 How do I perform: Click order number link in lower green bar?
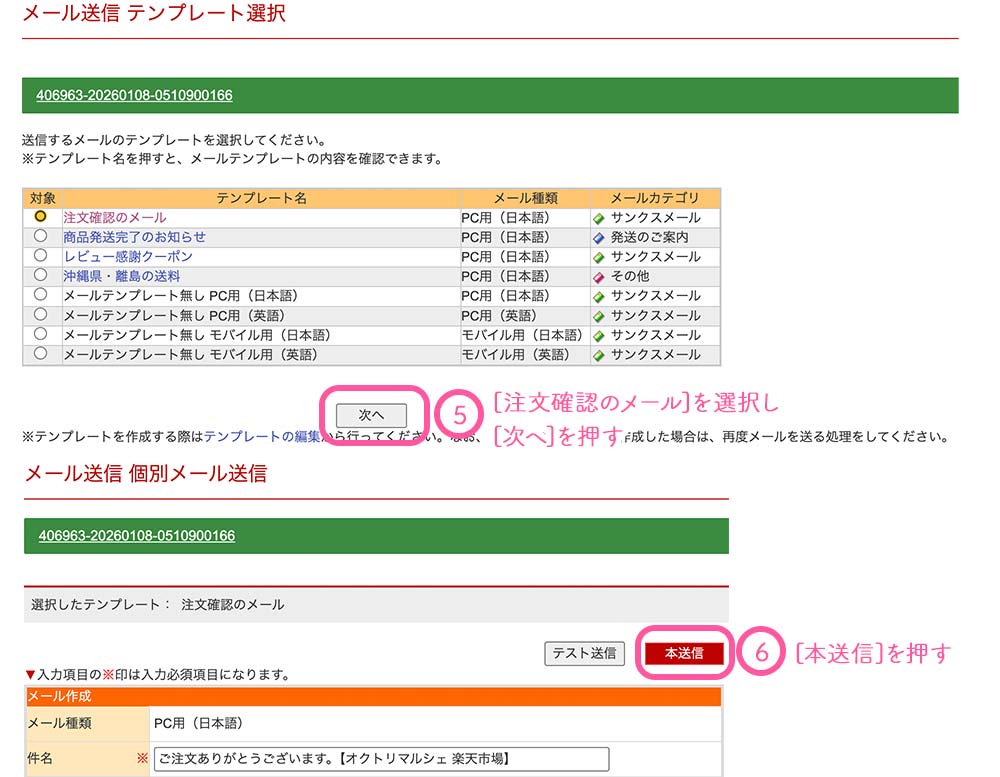(137, 536)
